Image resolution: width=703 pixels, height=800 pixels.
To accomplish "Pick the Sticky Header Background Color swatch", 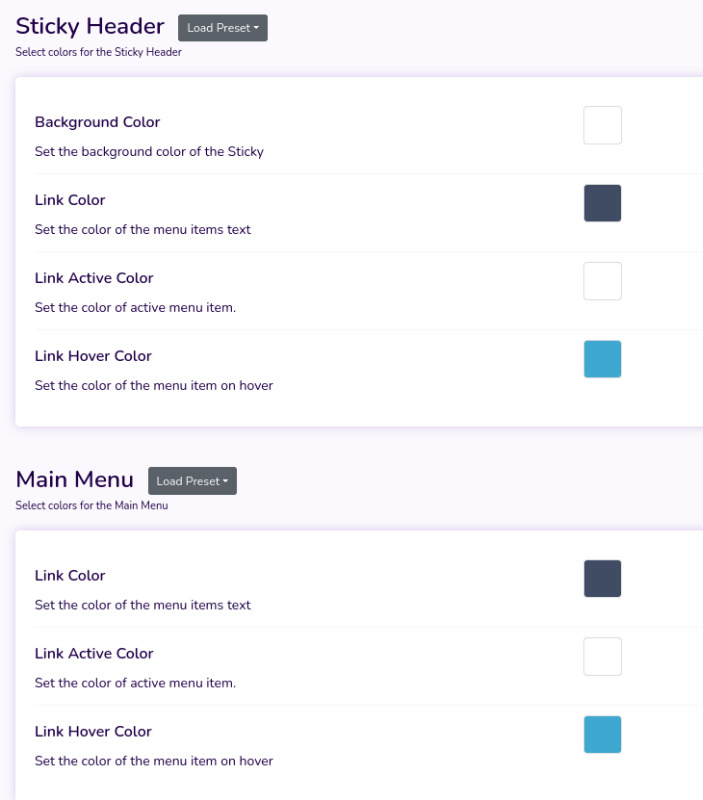I will coord(602,126).
